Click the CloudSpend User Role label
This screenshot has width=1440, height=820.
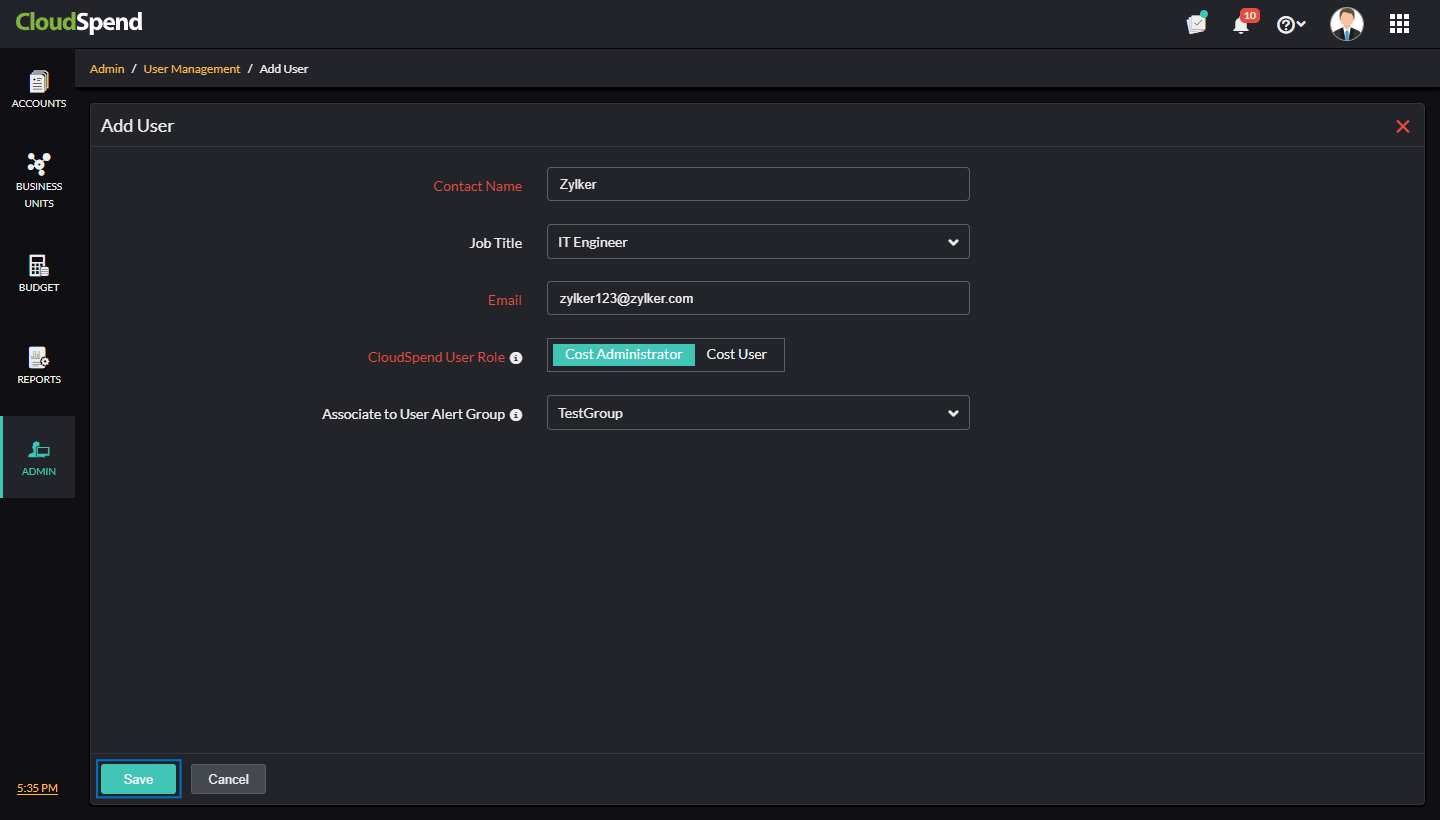pos(436,357)
